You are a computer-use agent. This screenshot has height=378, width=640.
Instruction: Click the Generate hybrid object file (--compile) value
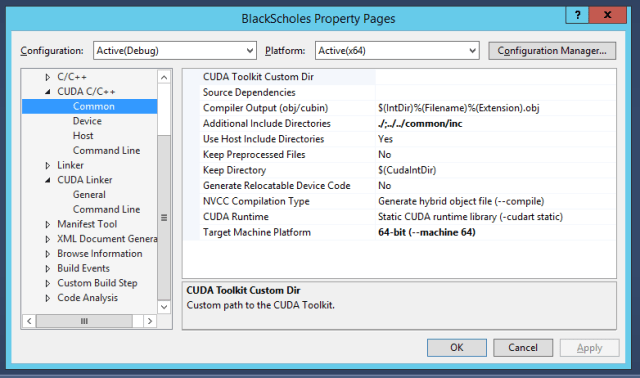pos(461,201)
